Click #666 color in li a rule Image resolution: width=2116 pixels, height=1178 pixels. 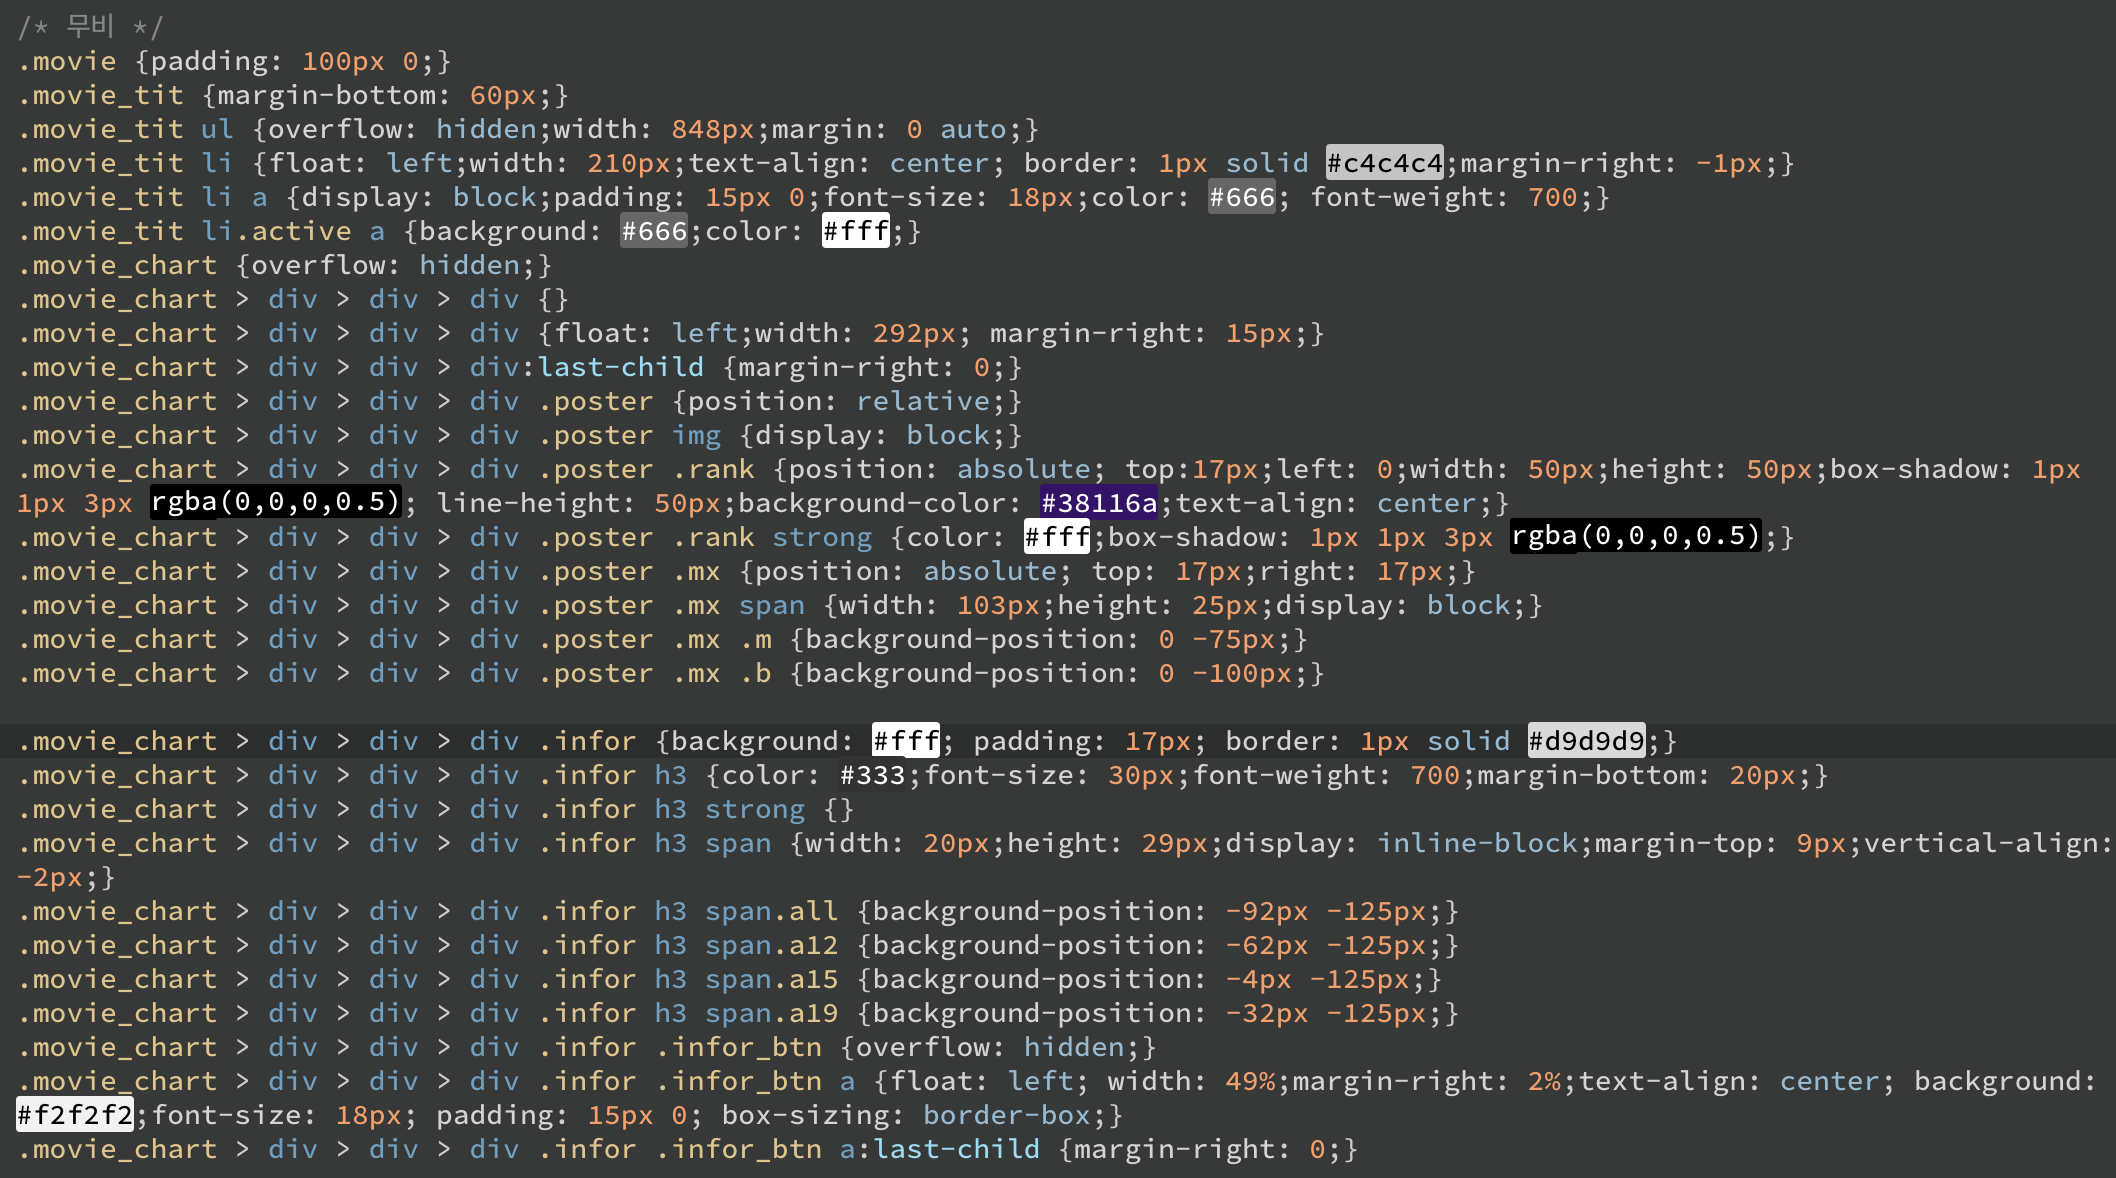tap(1241, 197)
